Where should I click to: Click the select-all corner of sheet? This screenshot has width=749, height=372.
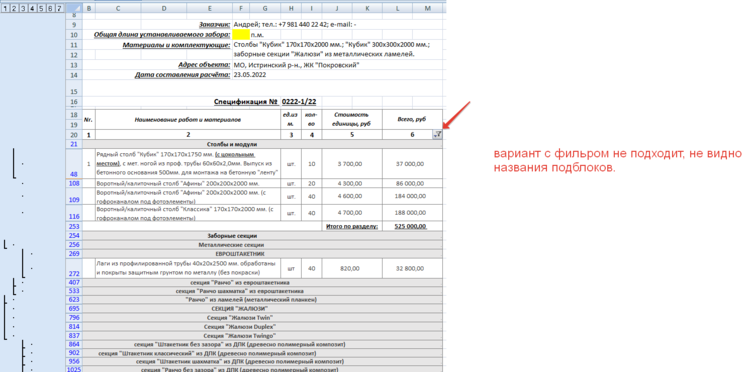(x=74, y=9)
